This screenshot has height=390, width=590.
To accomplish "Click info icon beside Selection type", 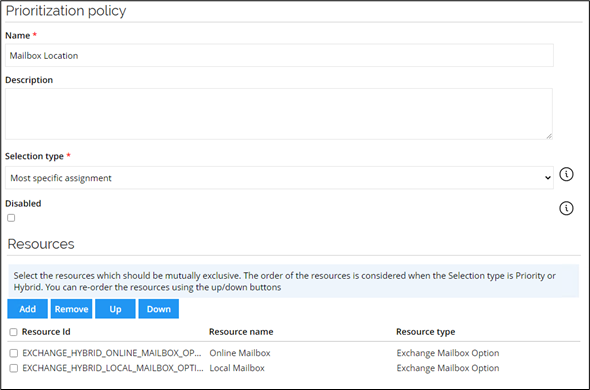I will click(x=566, y=174).
